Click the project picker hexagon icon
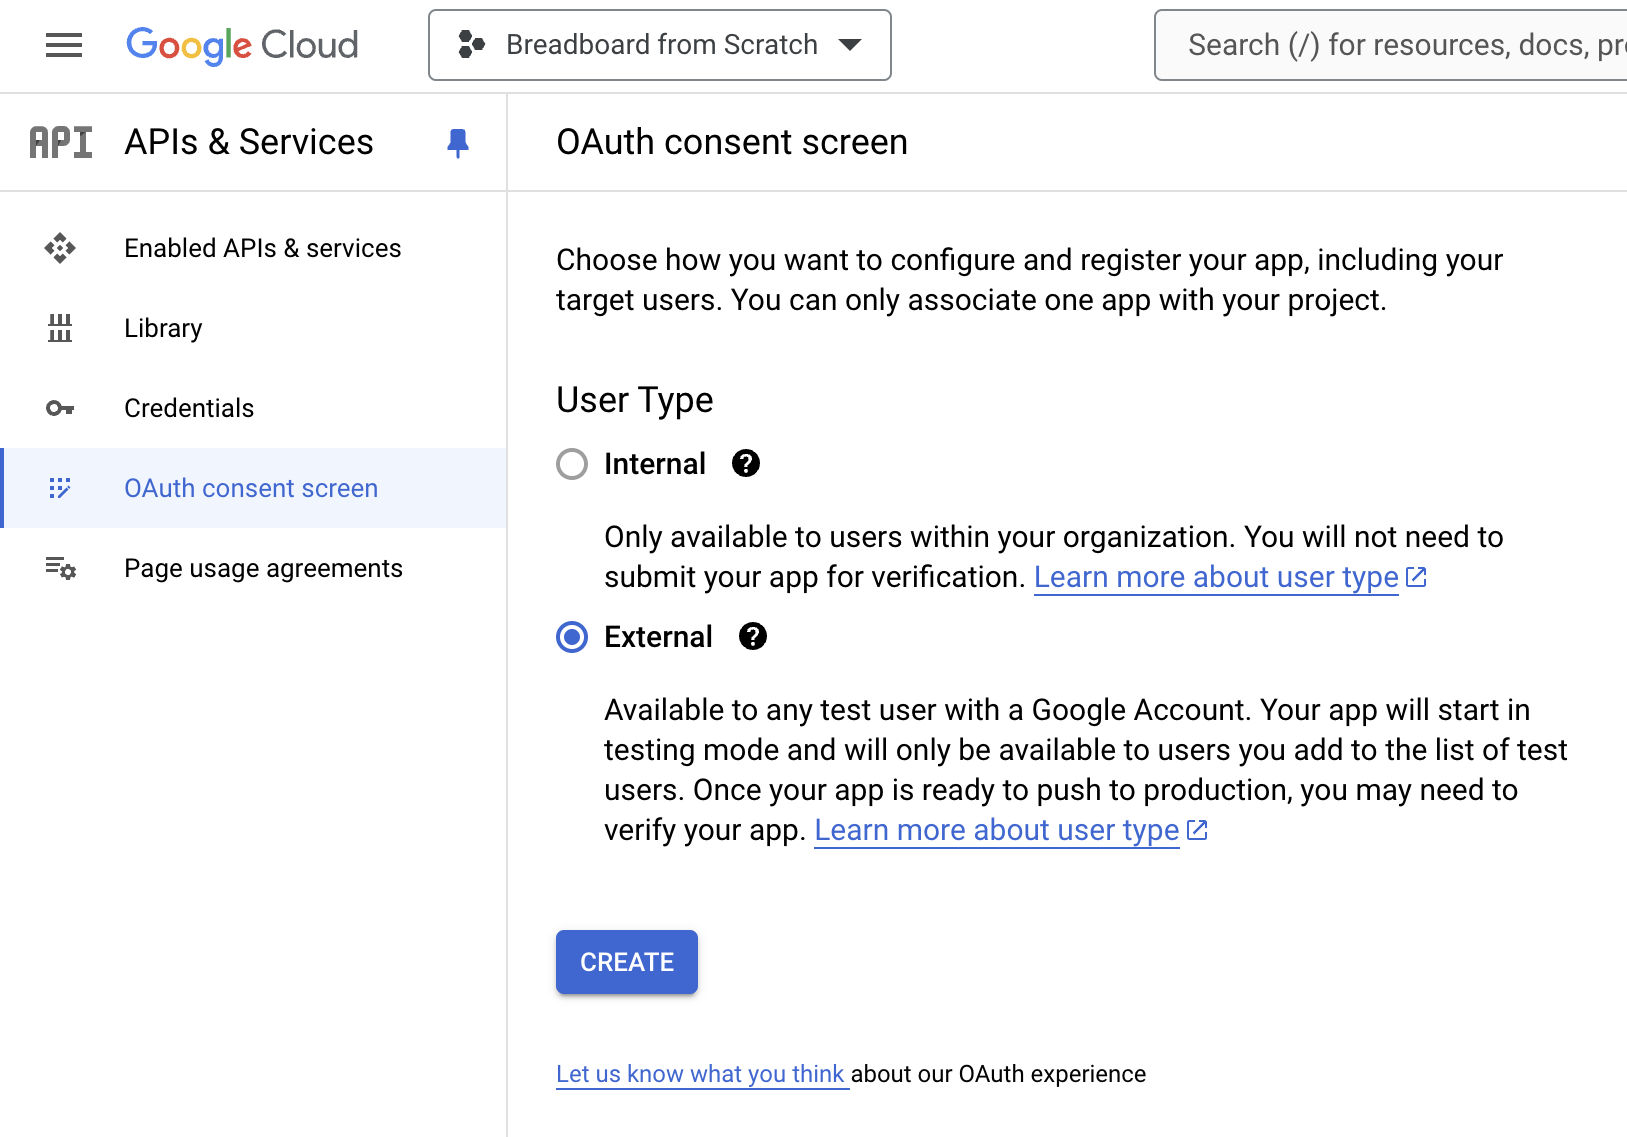The width and height of the screenshot is (1627, 1137). [471, 45]
